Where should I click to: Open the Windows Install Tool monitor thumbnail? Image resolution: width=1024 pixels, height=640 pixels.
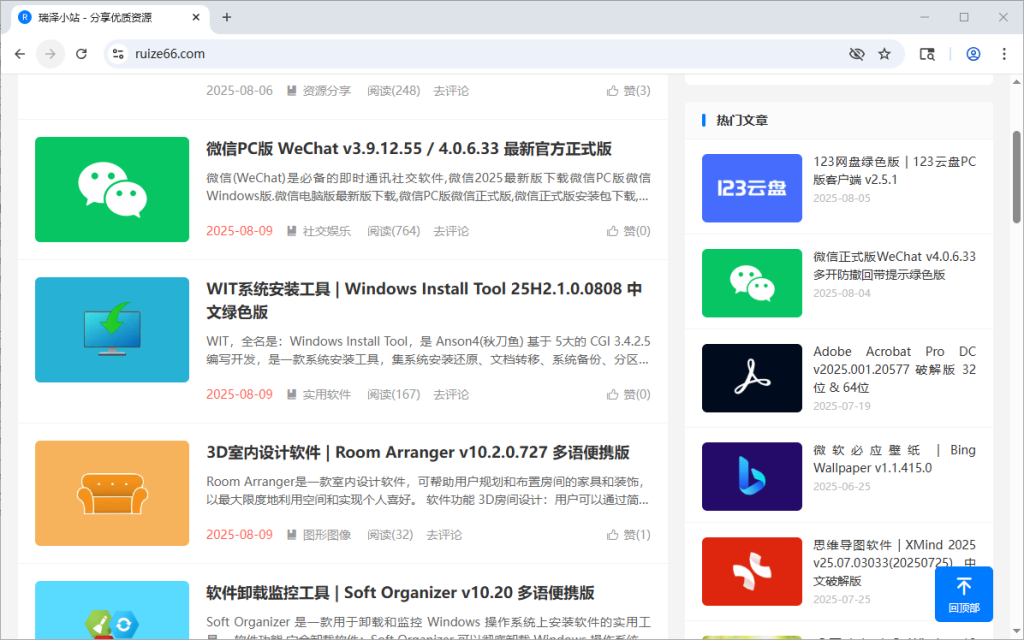point(112,330)
